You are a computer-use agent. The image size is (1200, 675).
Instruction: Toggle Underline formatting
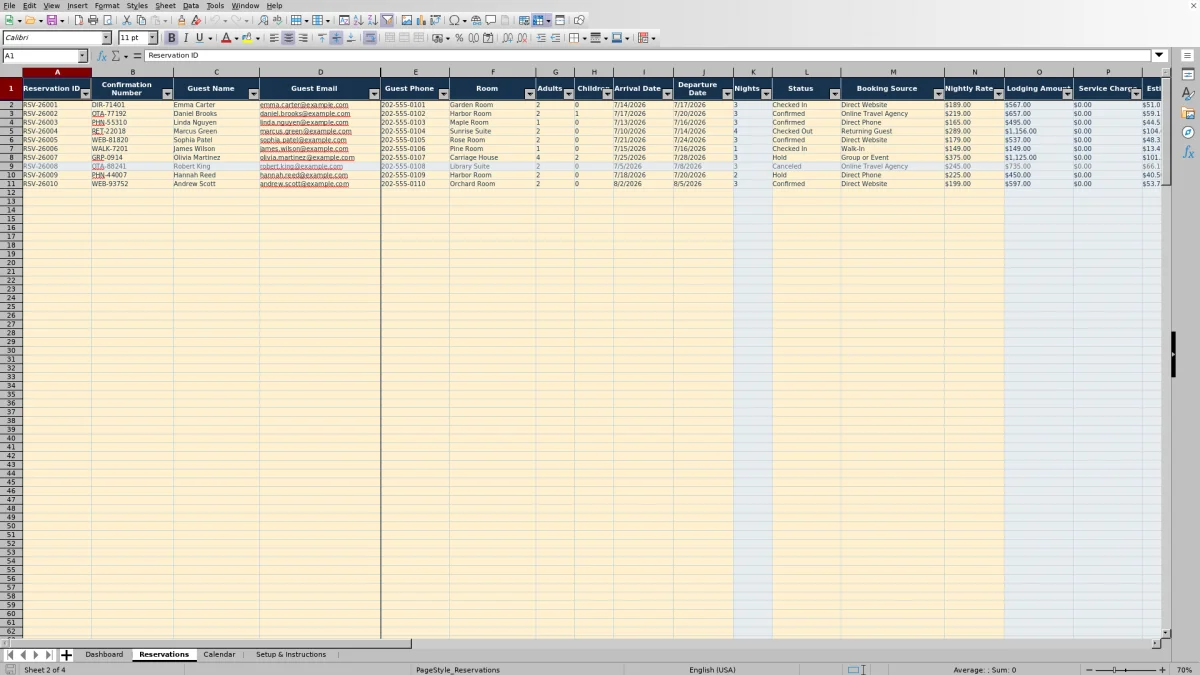[199, 38]
